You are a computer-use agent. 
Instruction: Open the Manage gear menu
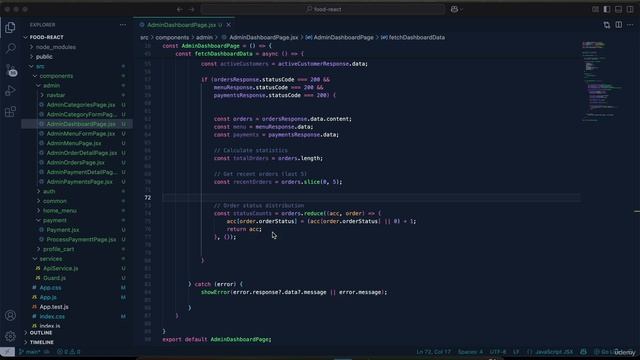point(10,336)
